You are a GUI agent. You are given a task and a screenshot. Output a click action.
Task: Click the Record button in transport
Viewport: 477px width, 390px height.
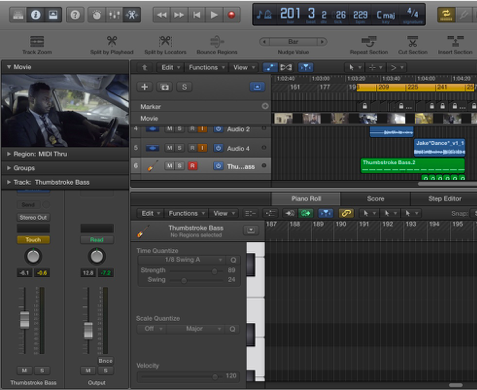[231, 15]
